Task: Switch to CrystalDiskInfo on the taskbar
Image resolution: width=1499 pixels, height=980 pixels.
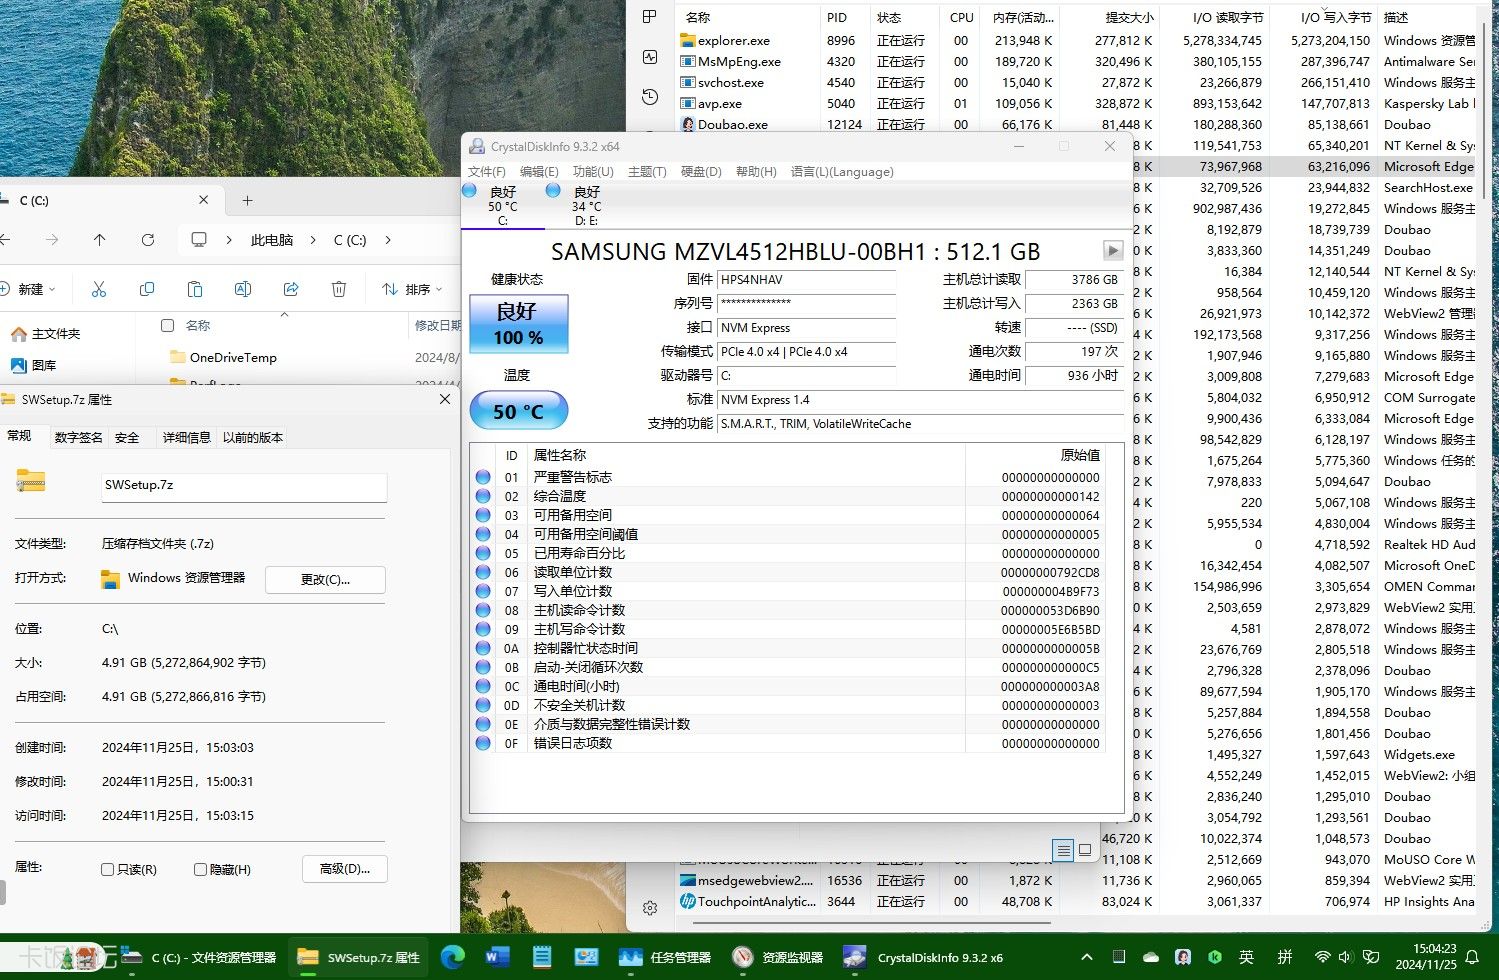Action: pos(923,957)
